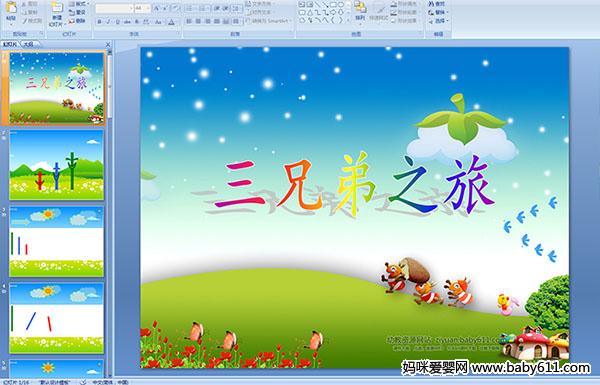This screenshot has height=385, width=600.
Task: Toggle Bold text formatting
Action: click(x=99, y=22)
